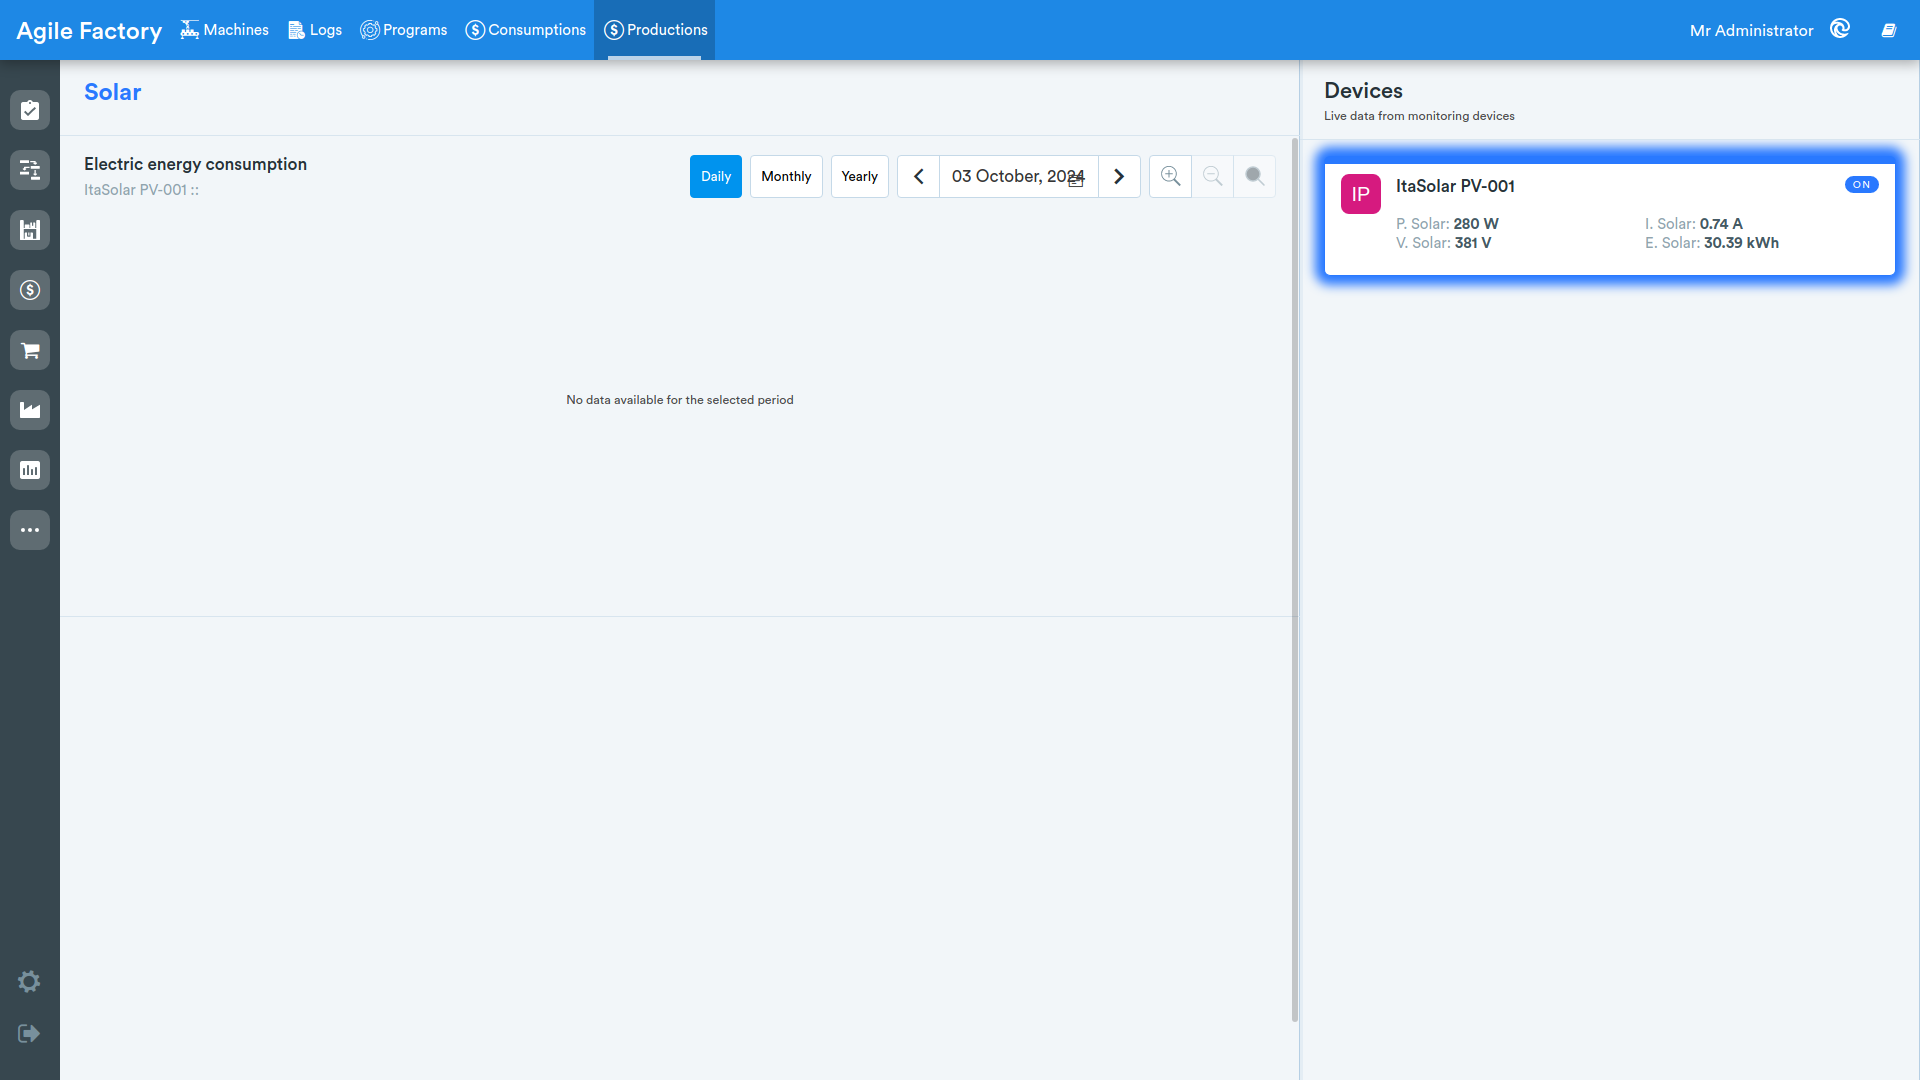Image resolution: width=1920 pixels, height=1080 pixels.
Task: Open the Machines menu
Action: (225, 30)
